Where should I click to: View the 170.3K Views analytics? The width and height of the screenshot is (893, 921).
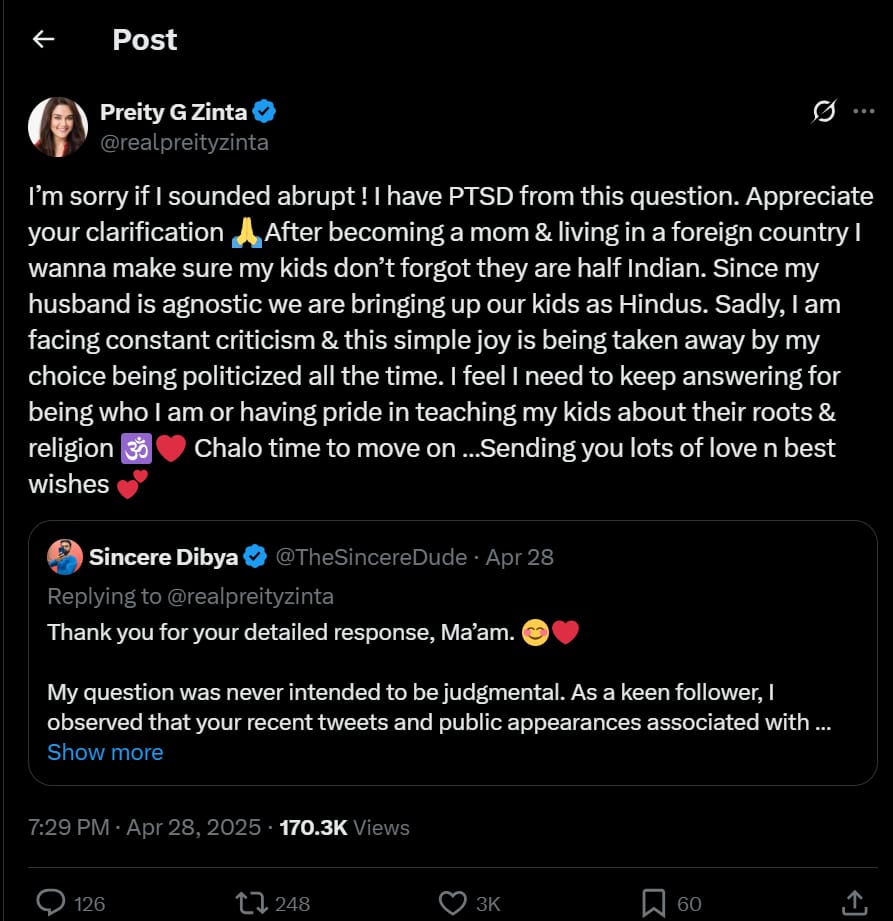[x=344, y=827]
